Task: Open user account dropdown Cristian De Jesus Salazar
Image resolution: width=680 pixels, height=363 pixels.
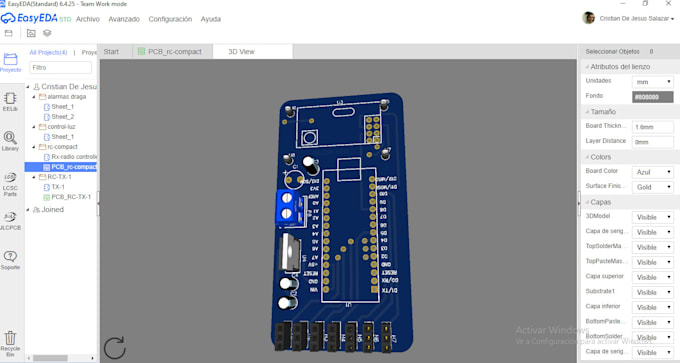Action: tap(637, 19)
